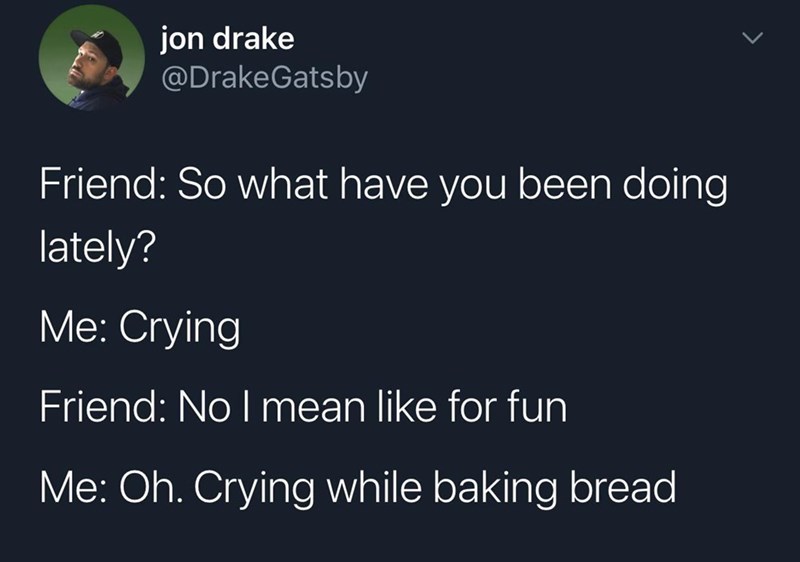Click the word been in the first line
The height and width of the screenshot is (562, 800).
coord(565,184)
